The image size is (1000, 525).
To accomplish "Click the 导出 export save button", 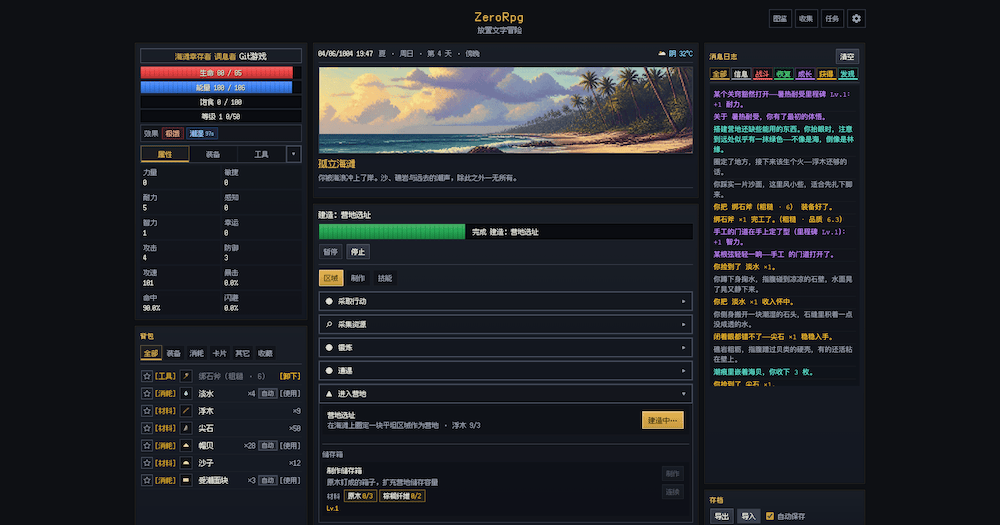I will (x=721, y=516).
